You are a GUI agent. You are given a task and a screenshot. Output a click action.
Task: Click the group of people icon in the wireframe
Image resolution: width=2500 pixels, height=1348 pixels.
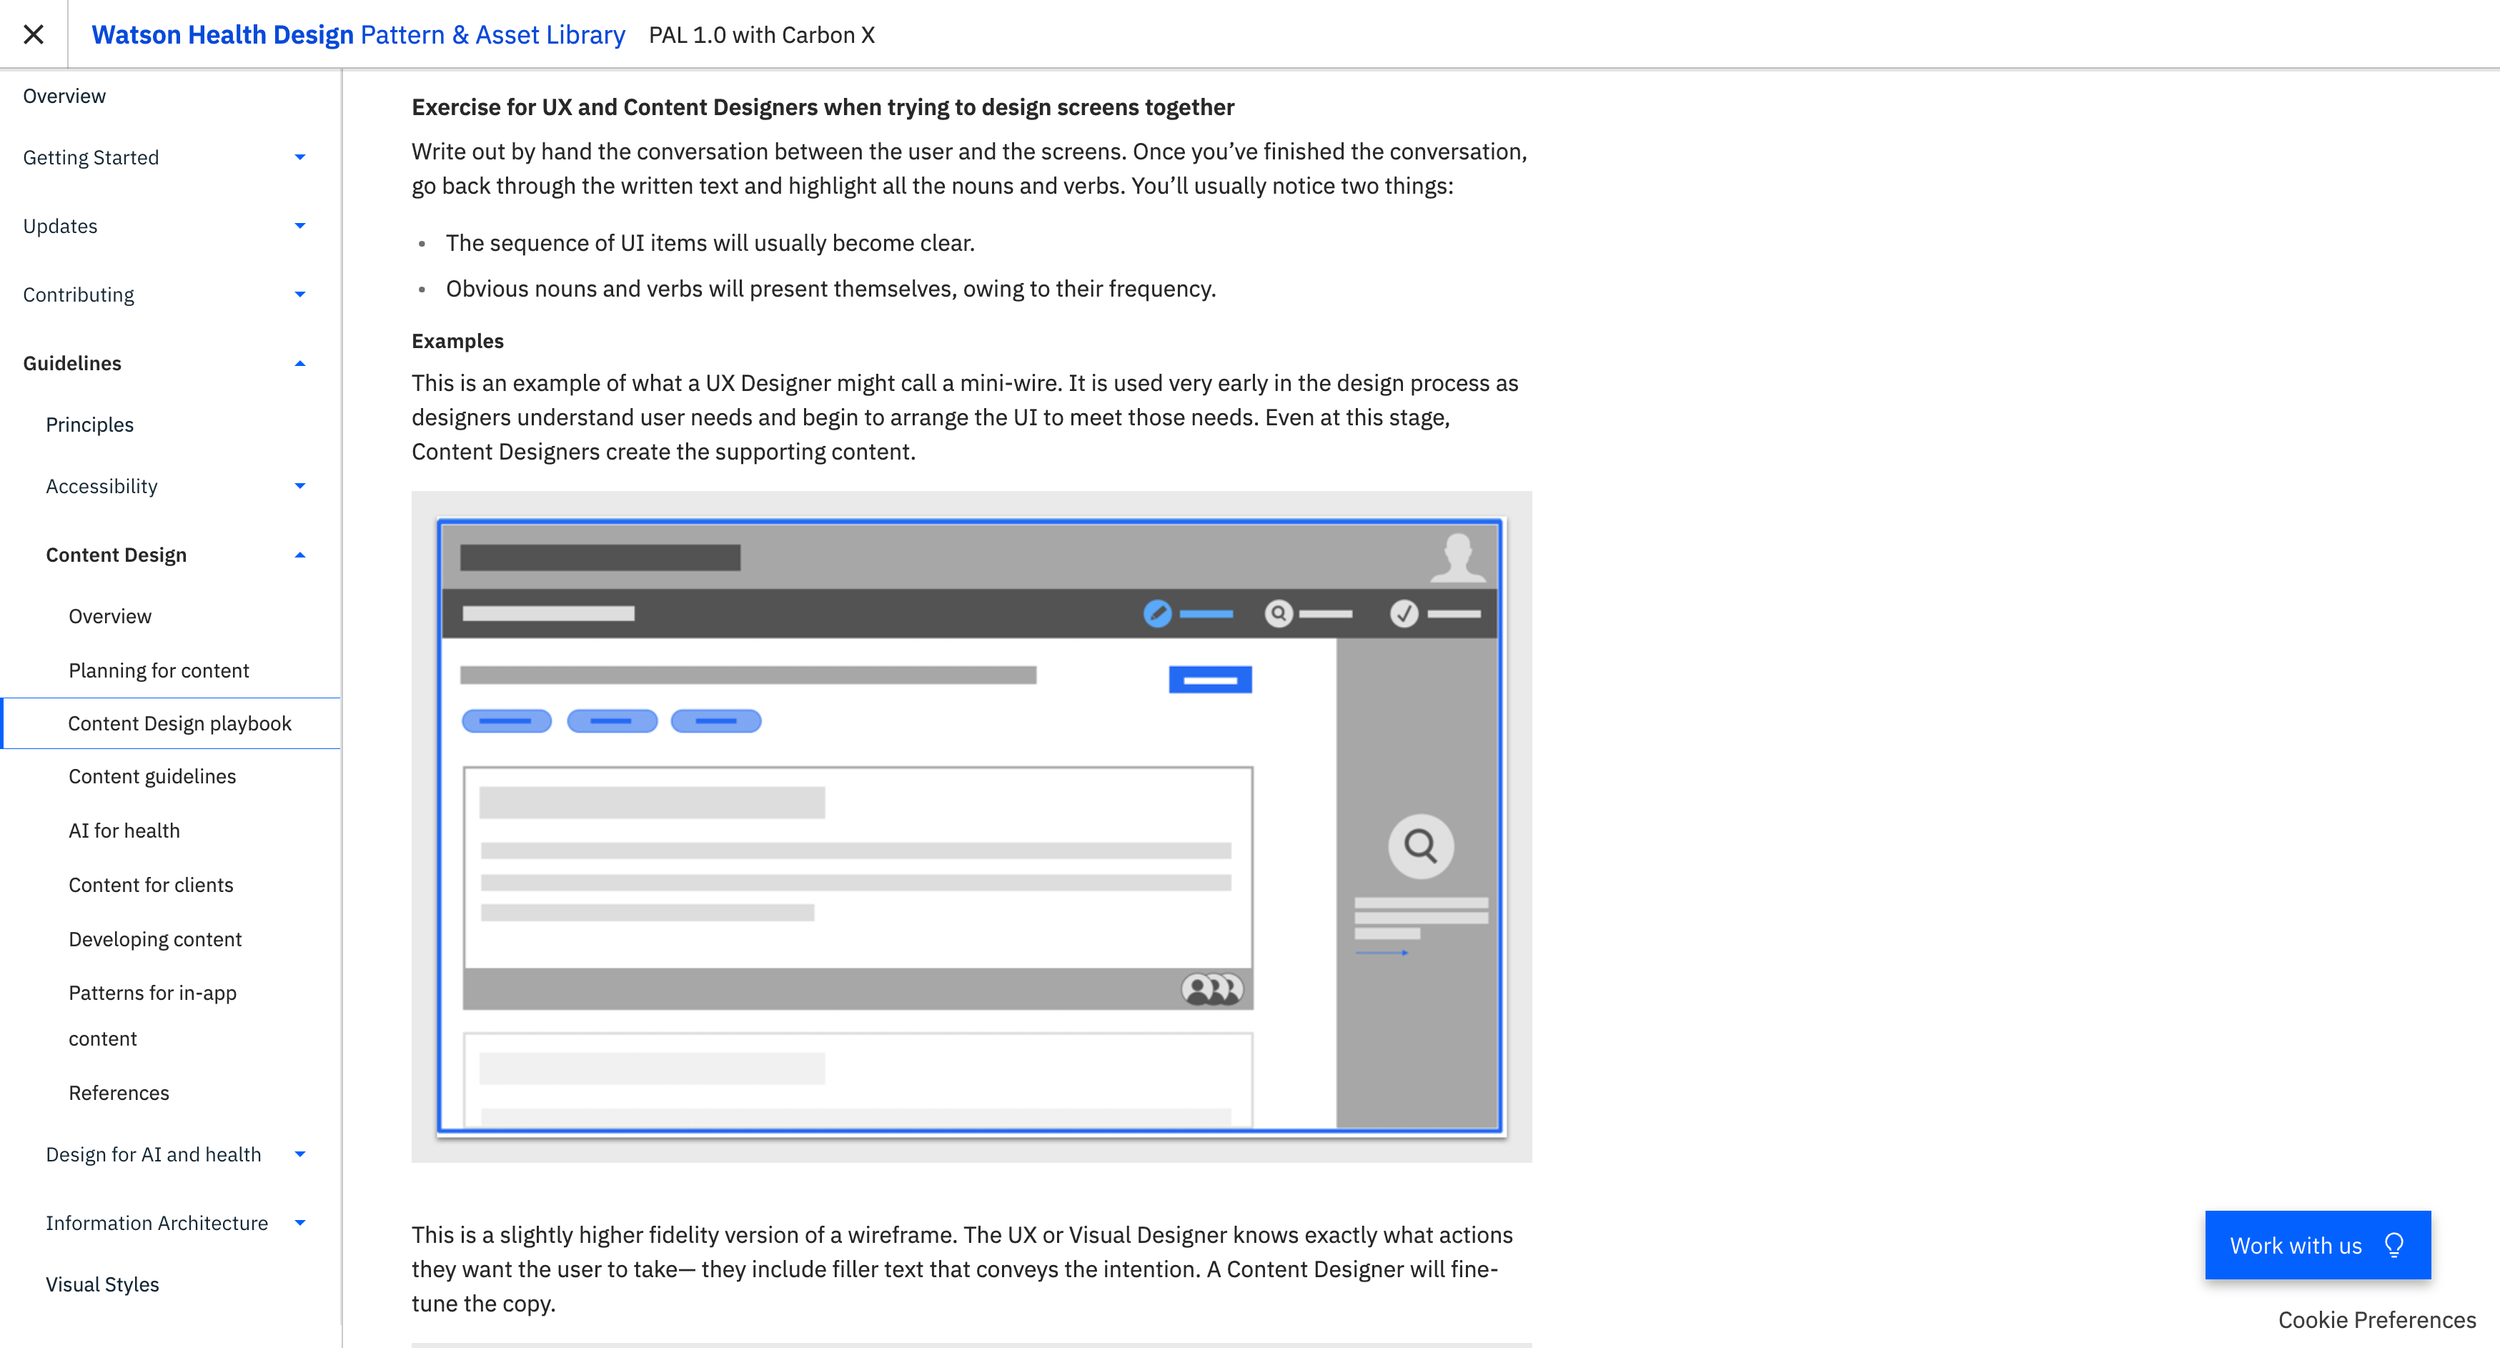(x=1211, y=989)
